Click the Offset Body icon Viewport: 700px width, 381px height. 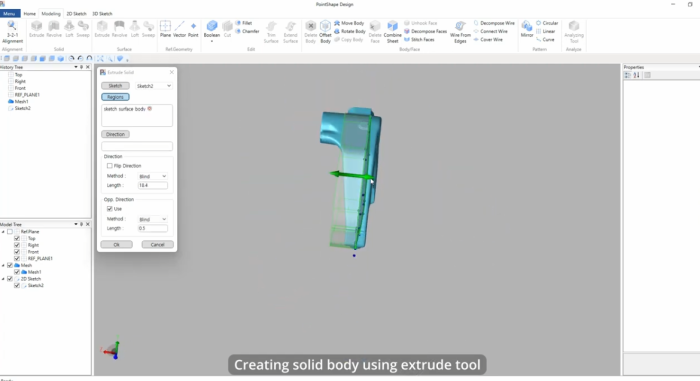pos(325,31)
